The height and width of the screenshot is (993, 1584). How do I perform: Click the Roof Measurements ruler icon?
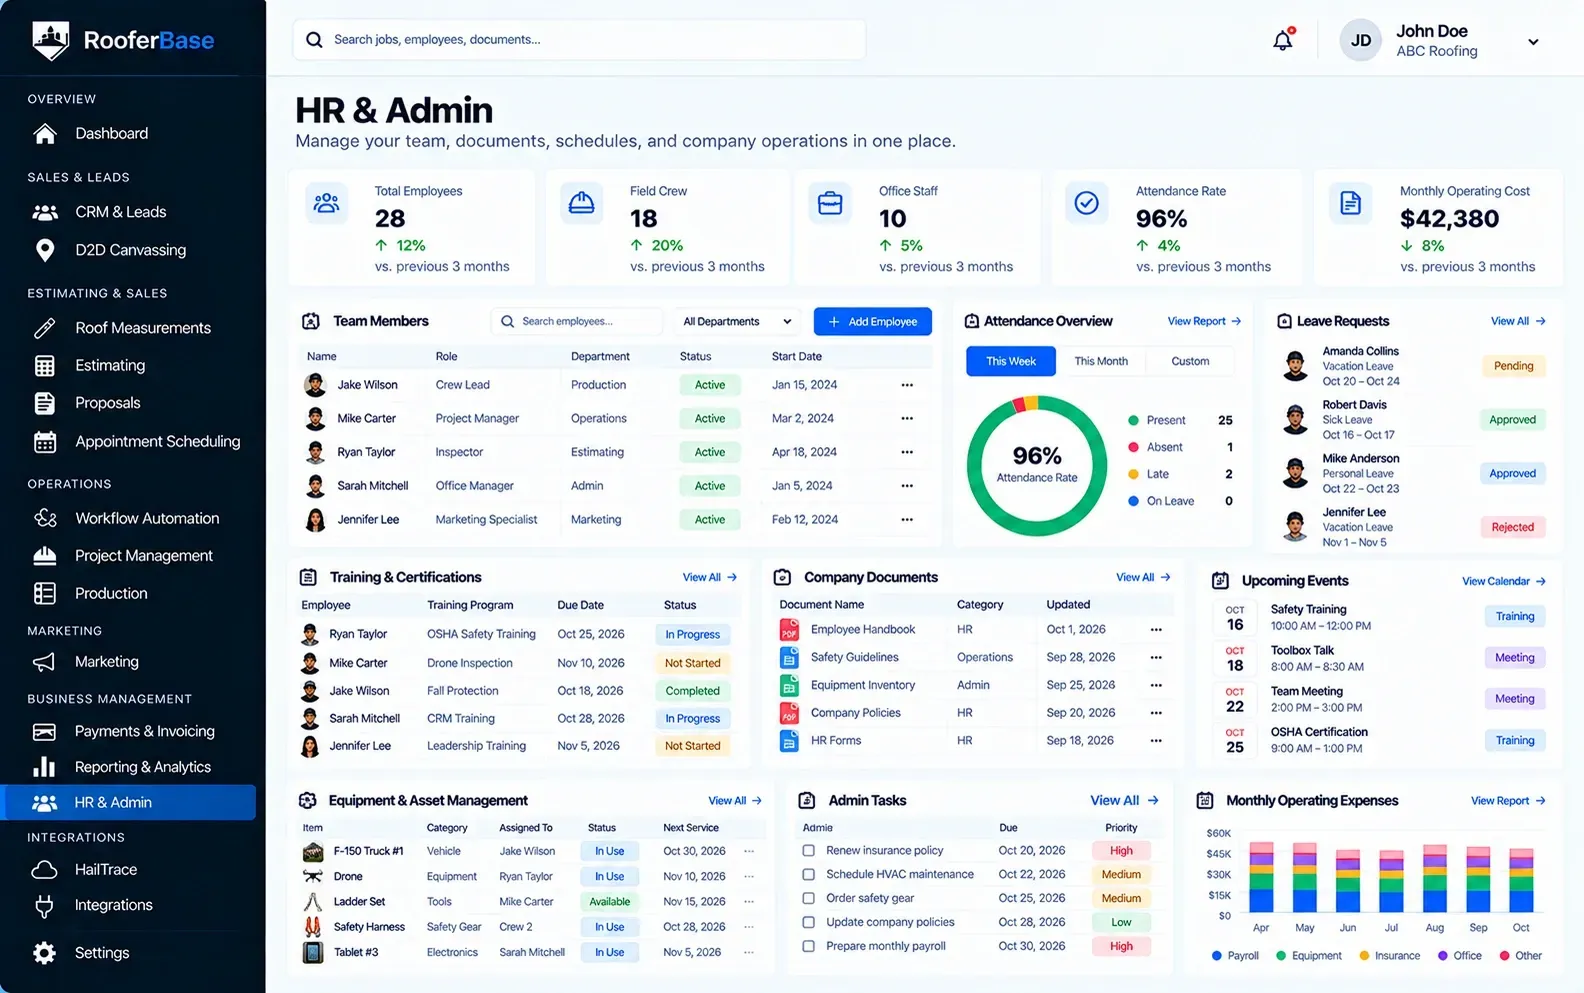point(45,328)
